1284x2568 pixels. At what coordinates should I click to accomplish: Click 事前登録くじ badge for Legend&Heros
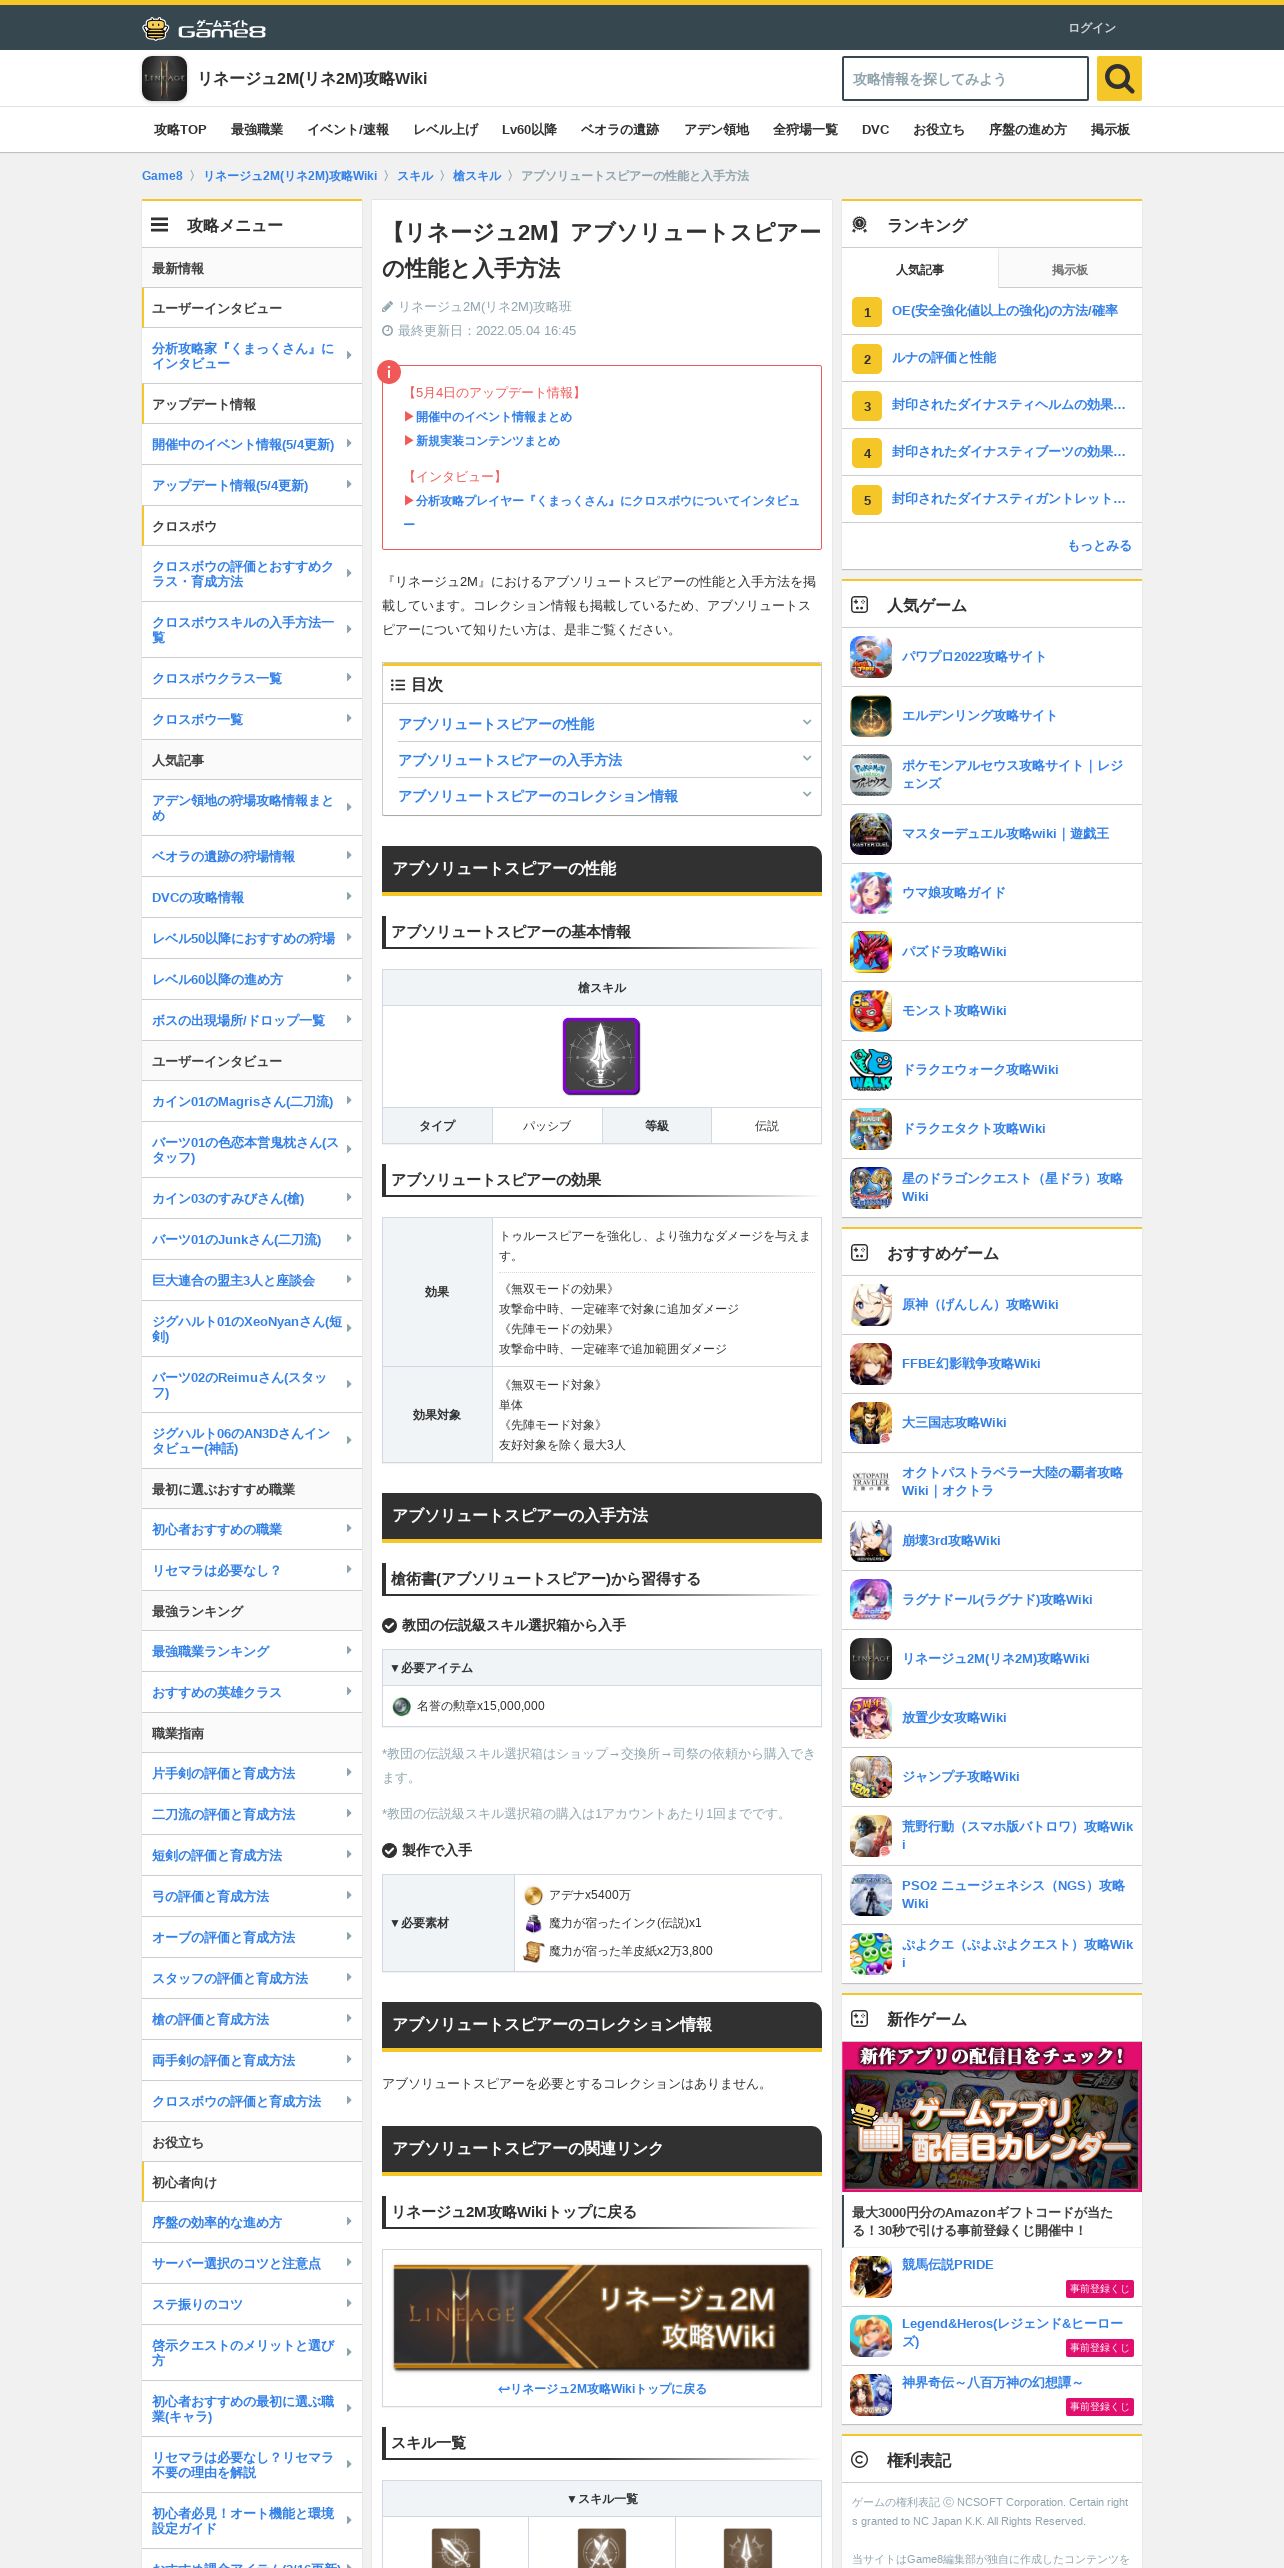tap(1100, 2348)
